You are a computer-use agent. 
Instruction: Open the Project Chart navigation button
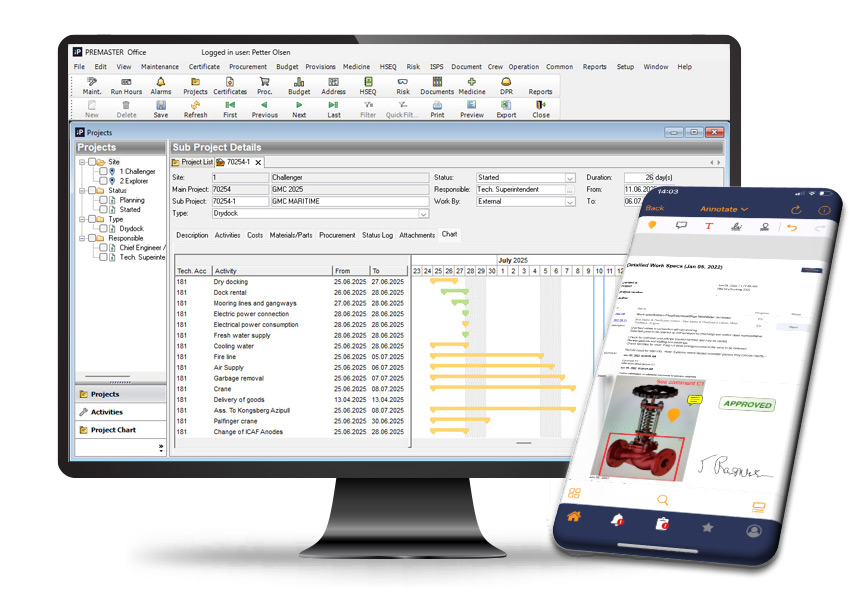pos(120,430)
